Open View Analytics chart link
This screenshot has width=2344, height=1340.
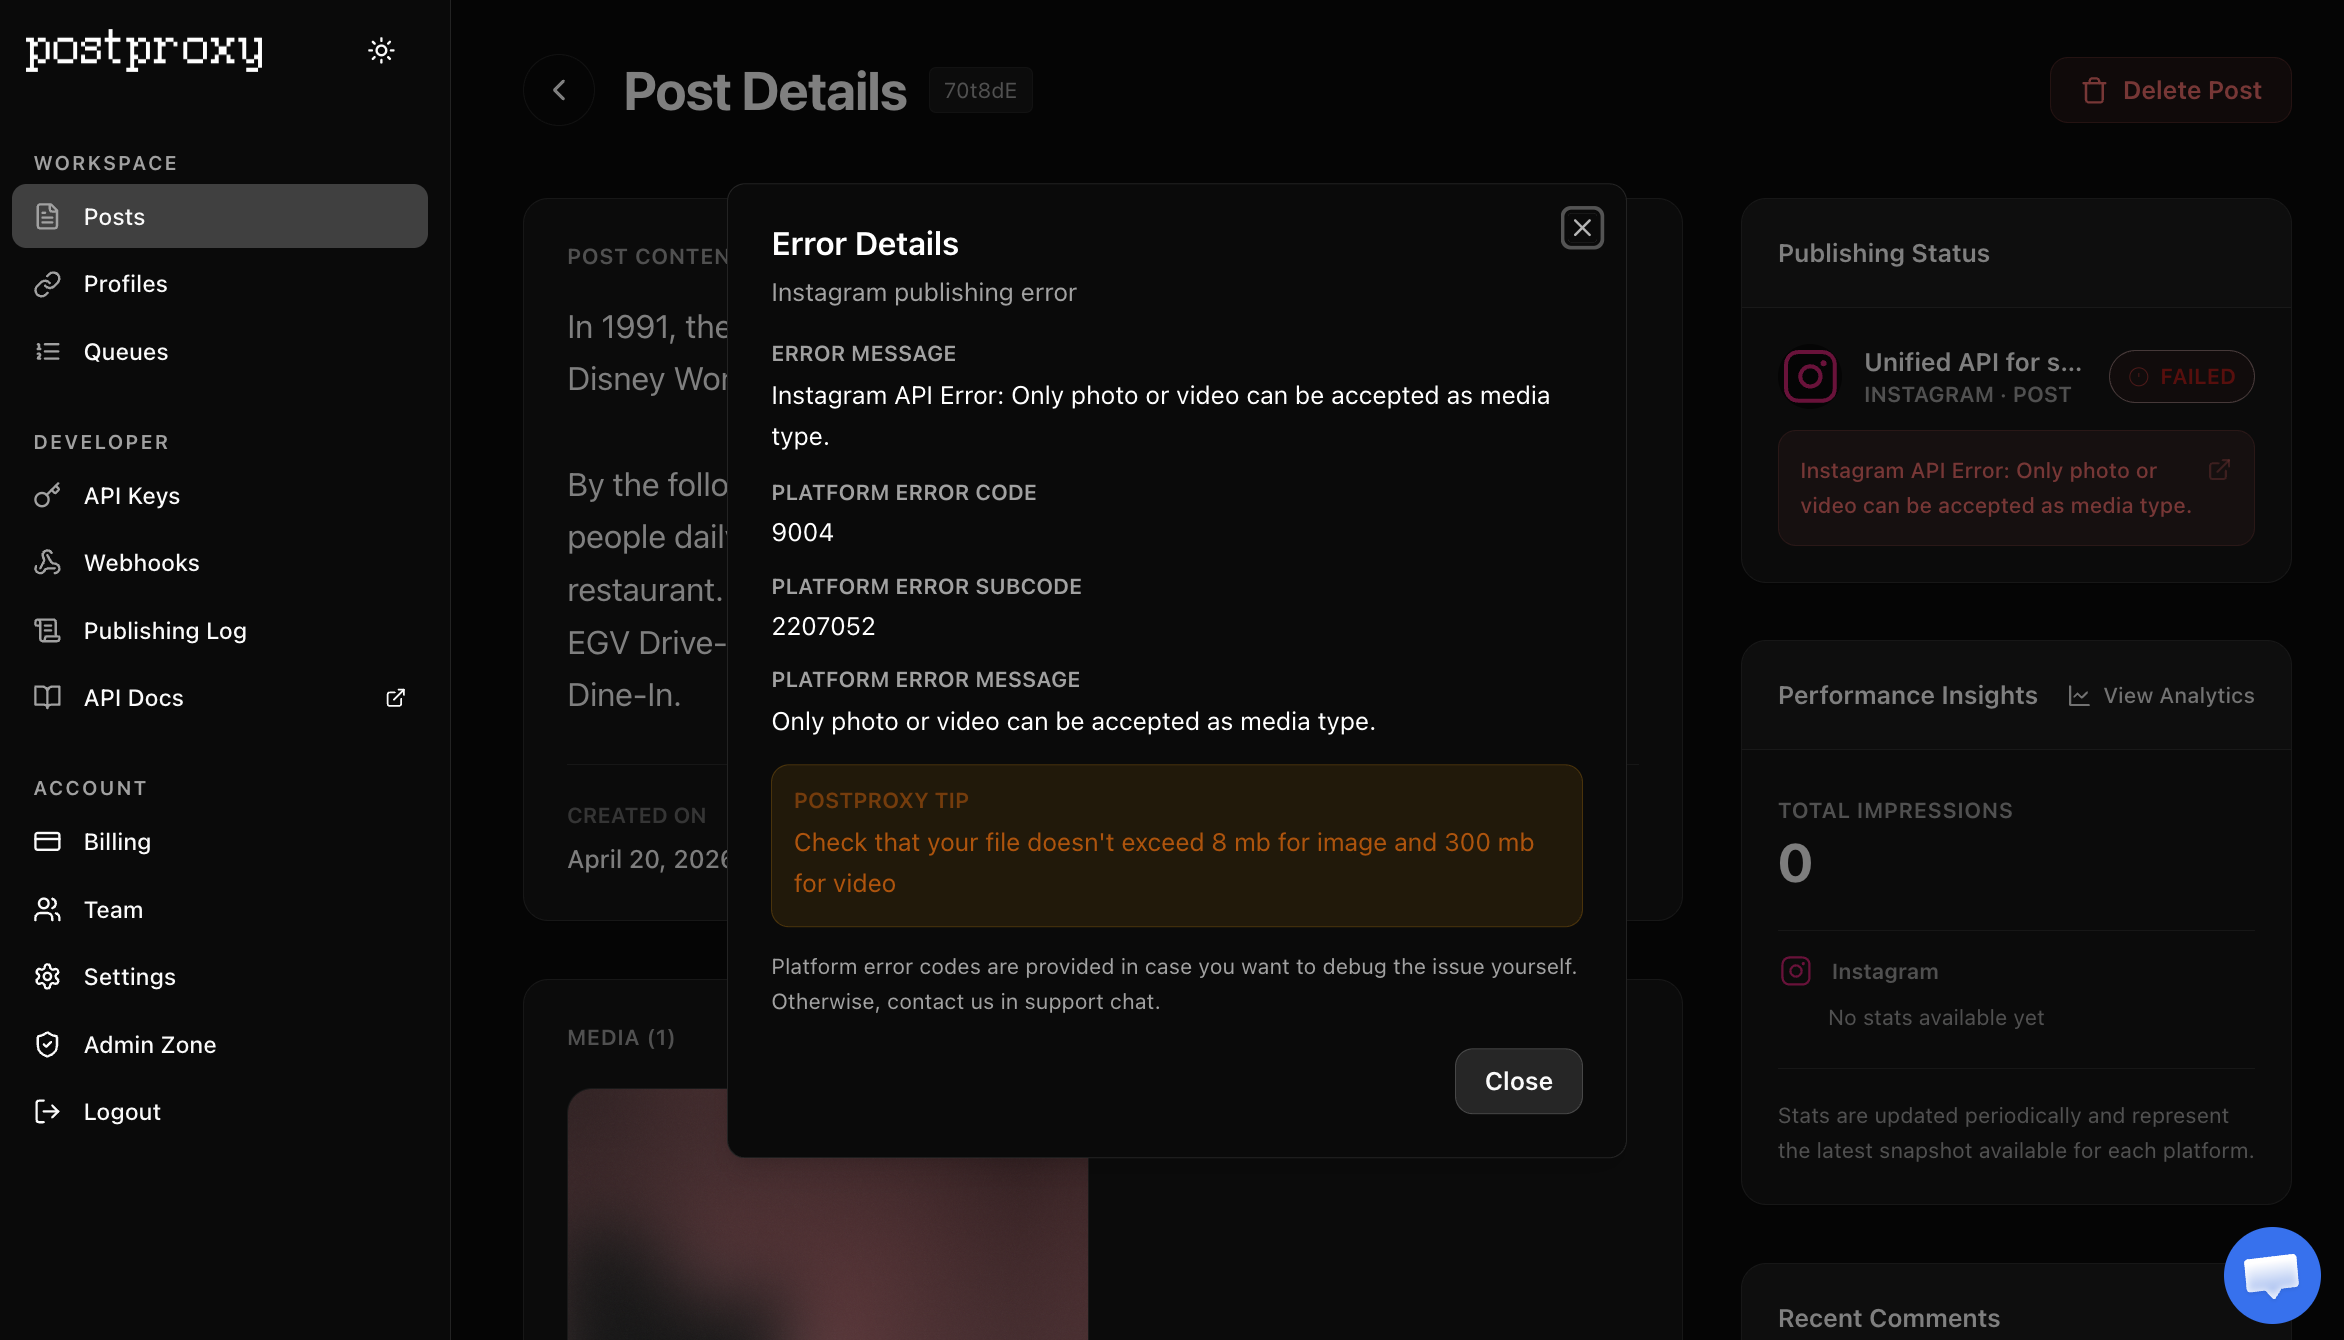click(x=2161, y=696)
